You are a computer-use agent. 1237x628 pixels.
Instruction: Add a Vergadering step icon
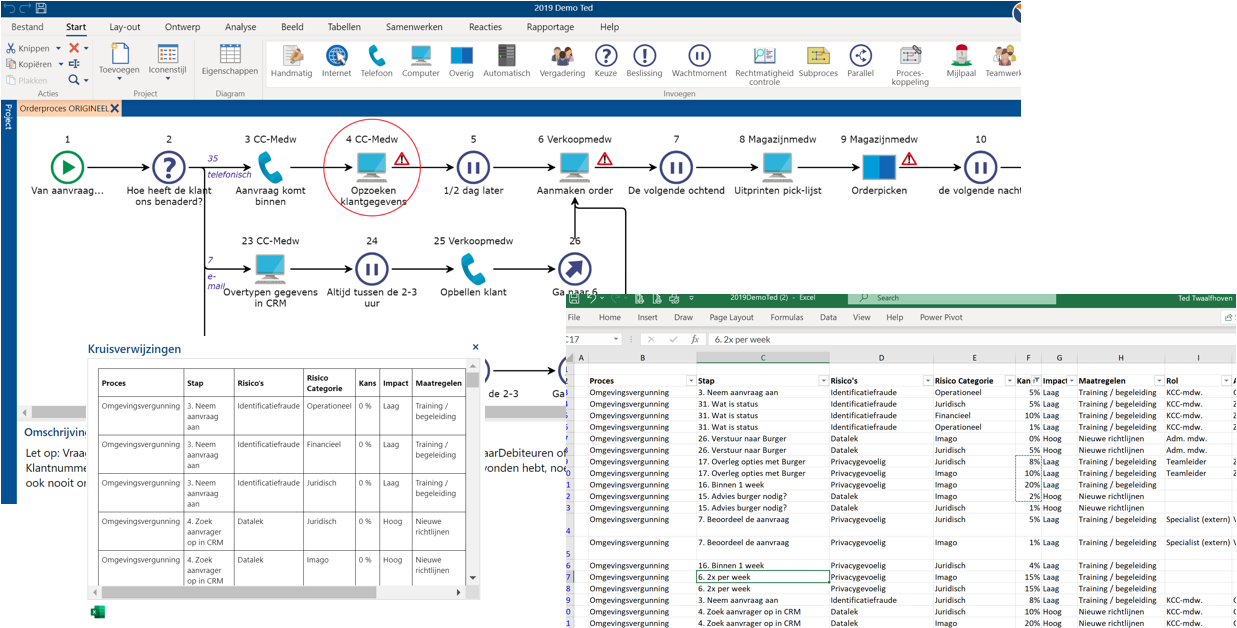[562, 60]
